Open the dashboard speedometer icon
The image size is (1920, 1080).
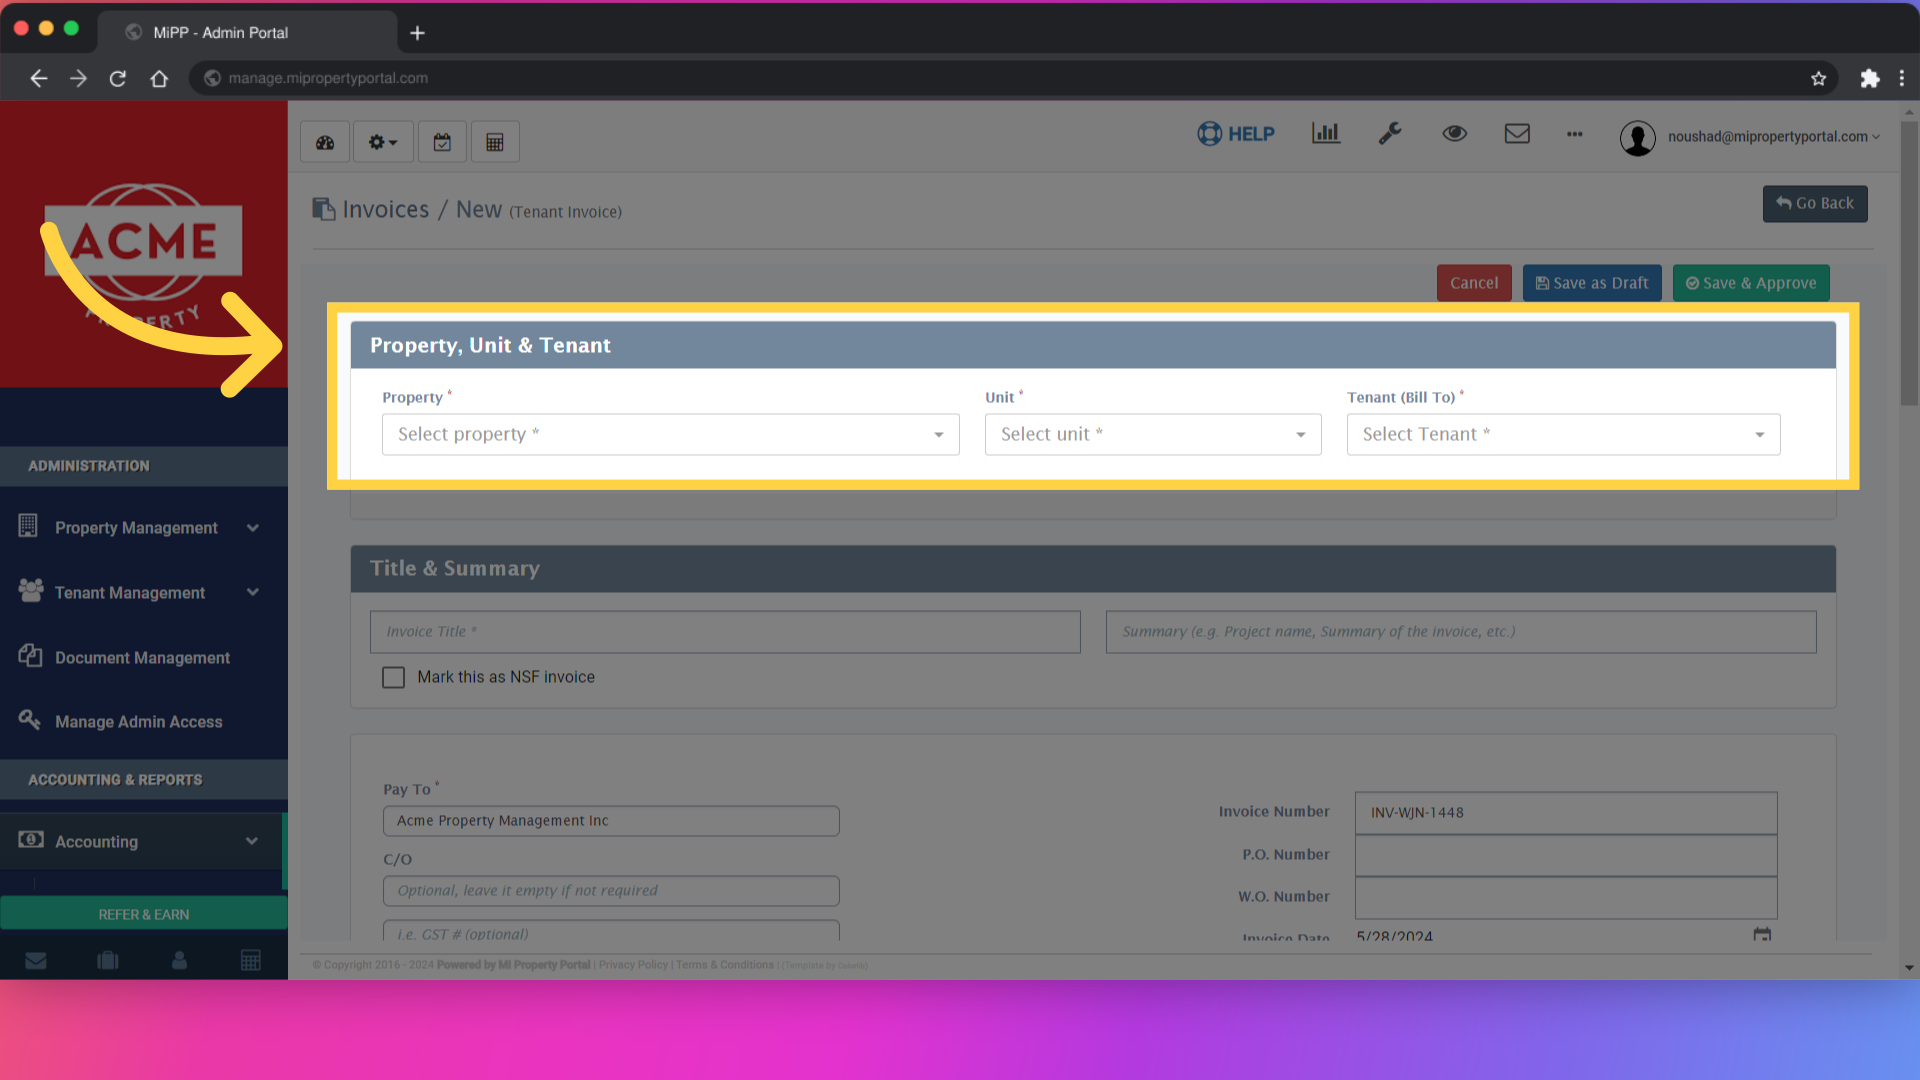(324, 141)
